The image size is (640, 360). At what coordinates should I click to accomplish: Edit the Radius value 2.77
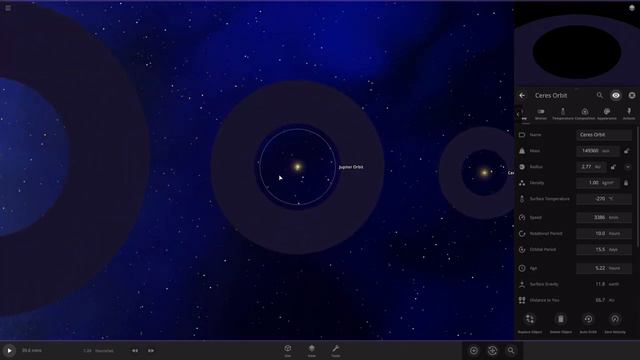tap(591, 167)
